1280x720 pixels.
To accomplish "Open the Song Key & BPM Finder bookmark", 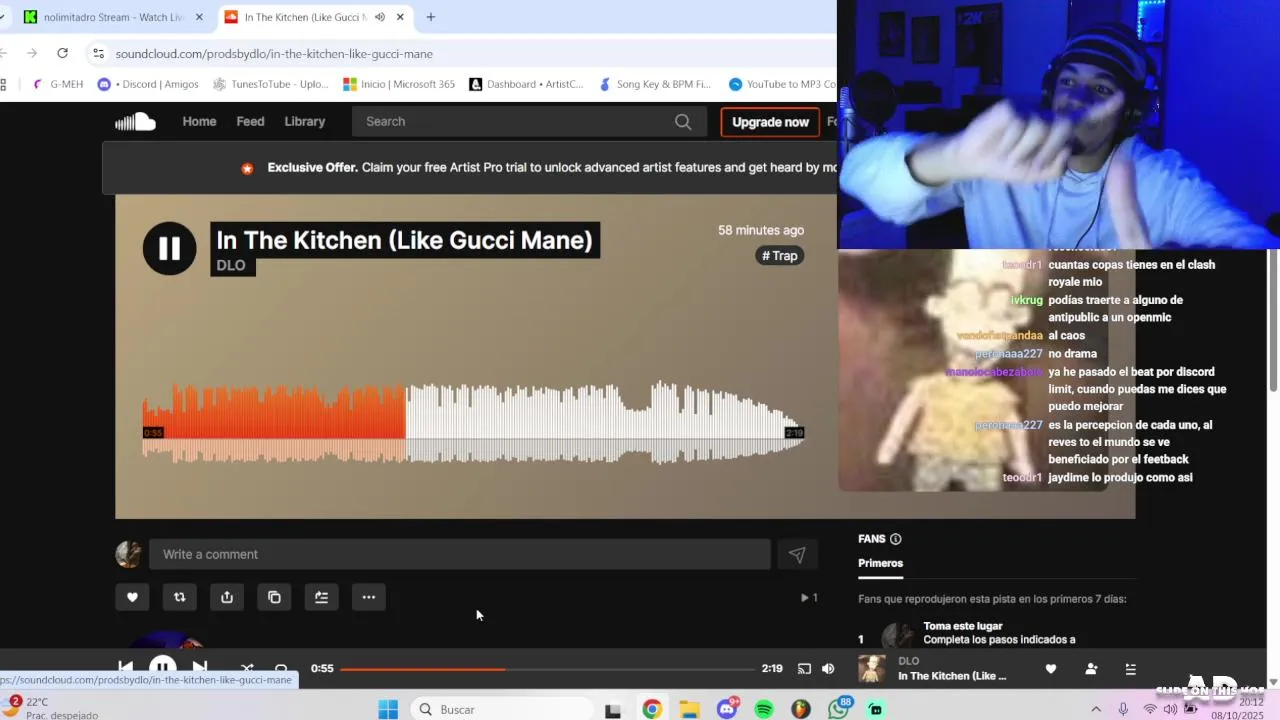I will [655, 84].
